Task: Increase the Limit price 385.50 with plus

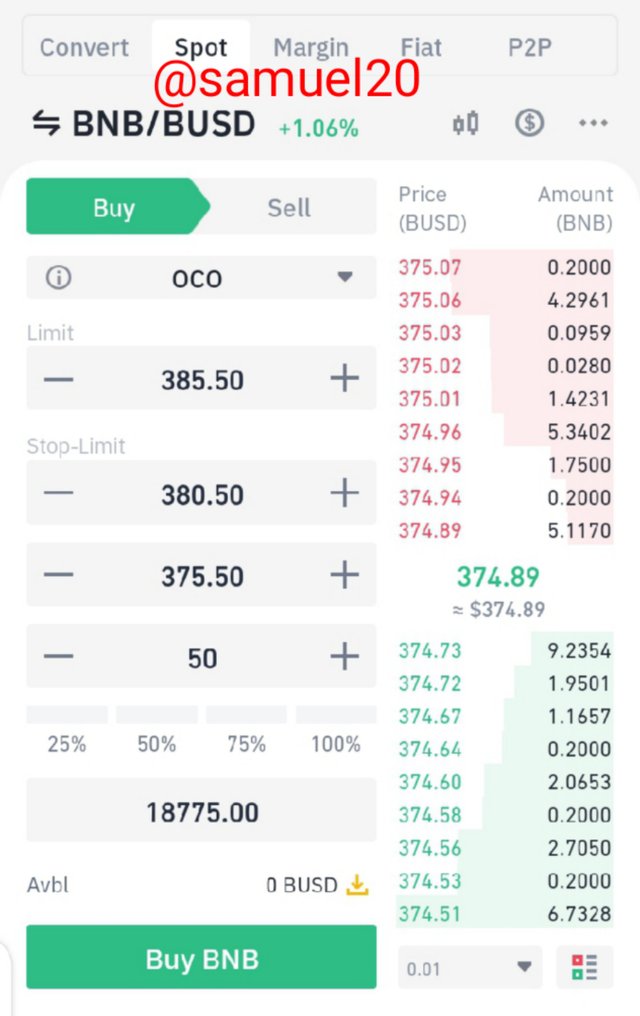Action: (345, 378)
